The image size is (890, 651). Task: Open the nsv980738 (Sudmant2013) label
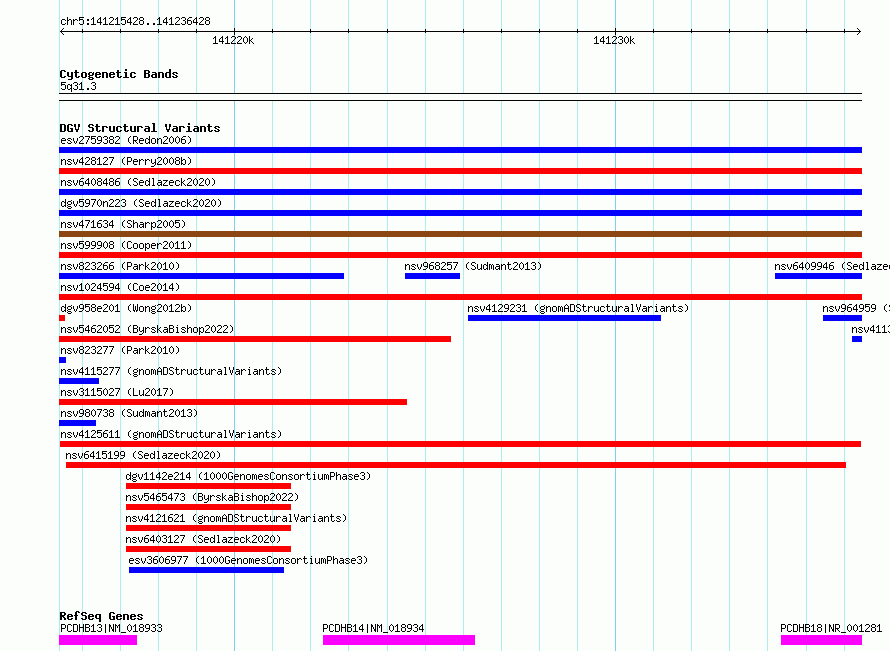(129, 413)
